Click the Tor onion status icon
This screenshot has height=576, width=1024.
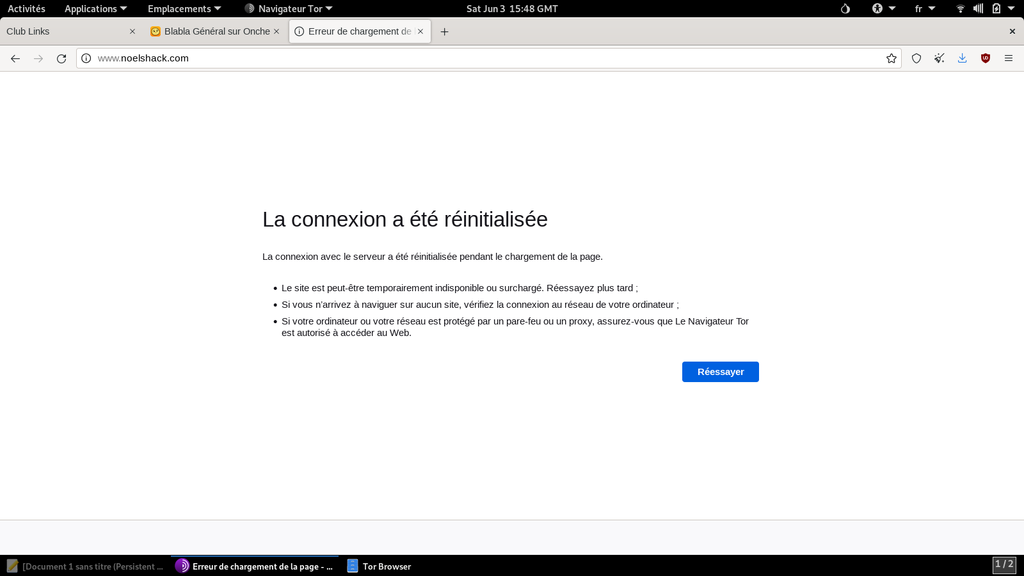point(845,8)
